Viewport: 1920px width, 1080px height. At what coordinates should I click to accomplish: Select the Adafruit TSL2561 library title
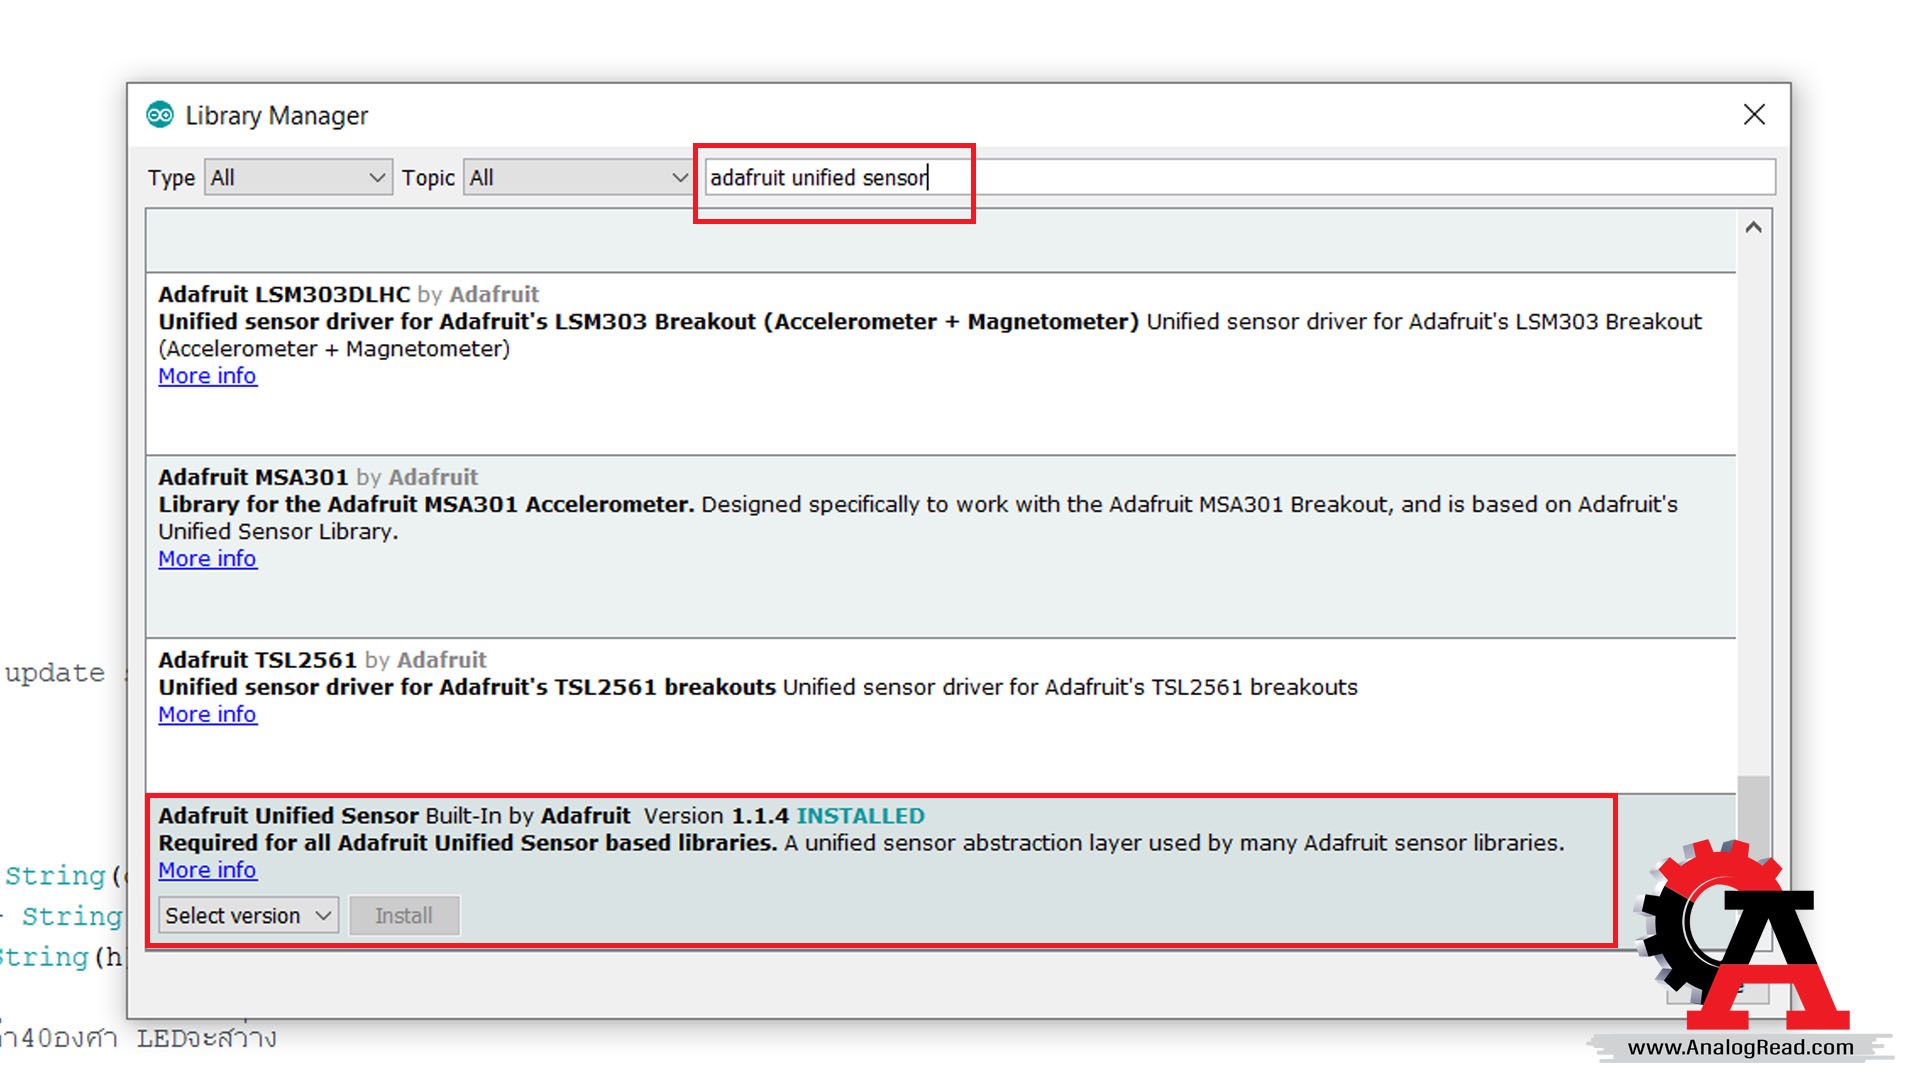point(257,661)
